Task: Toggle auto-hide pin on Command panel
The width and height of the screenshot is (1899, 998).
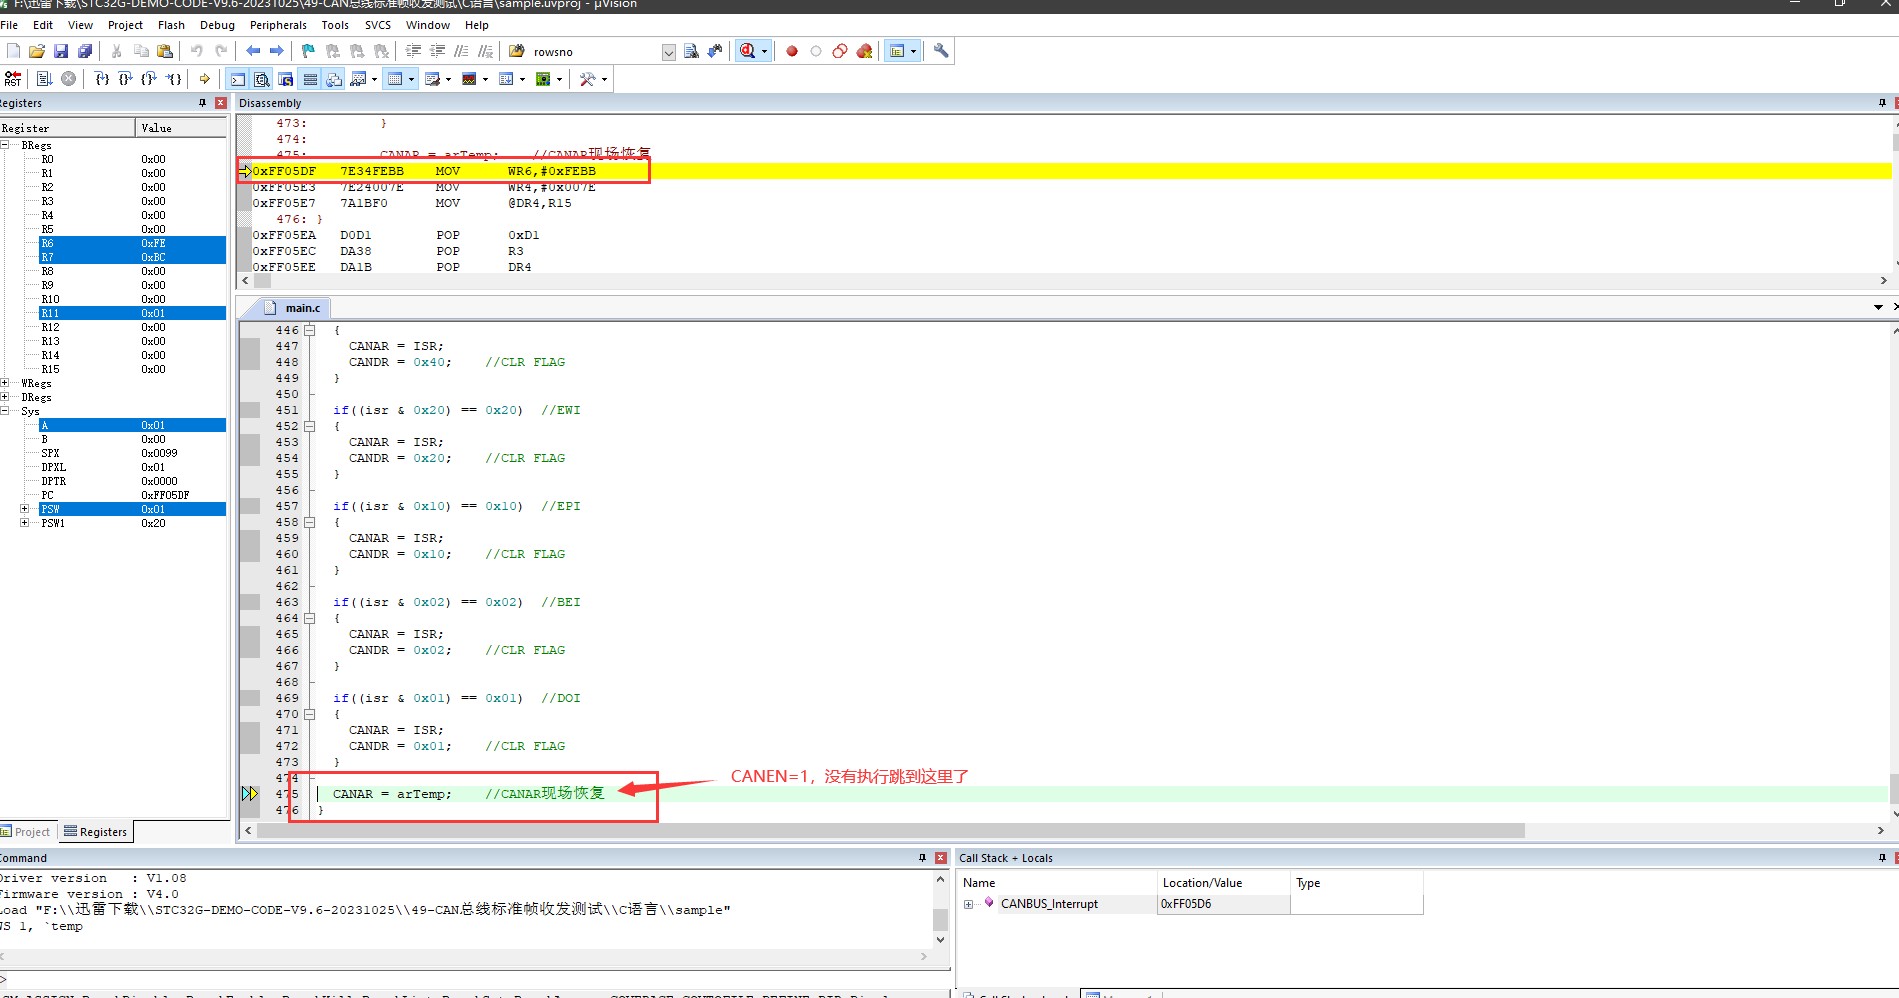Action: click(922, 858)
